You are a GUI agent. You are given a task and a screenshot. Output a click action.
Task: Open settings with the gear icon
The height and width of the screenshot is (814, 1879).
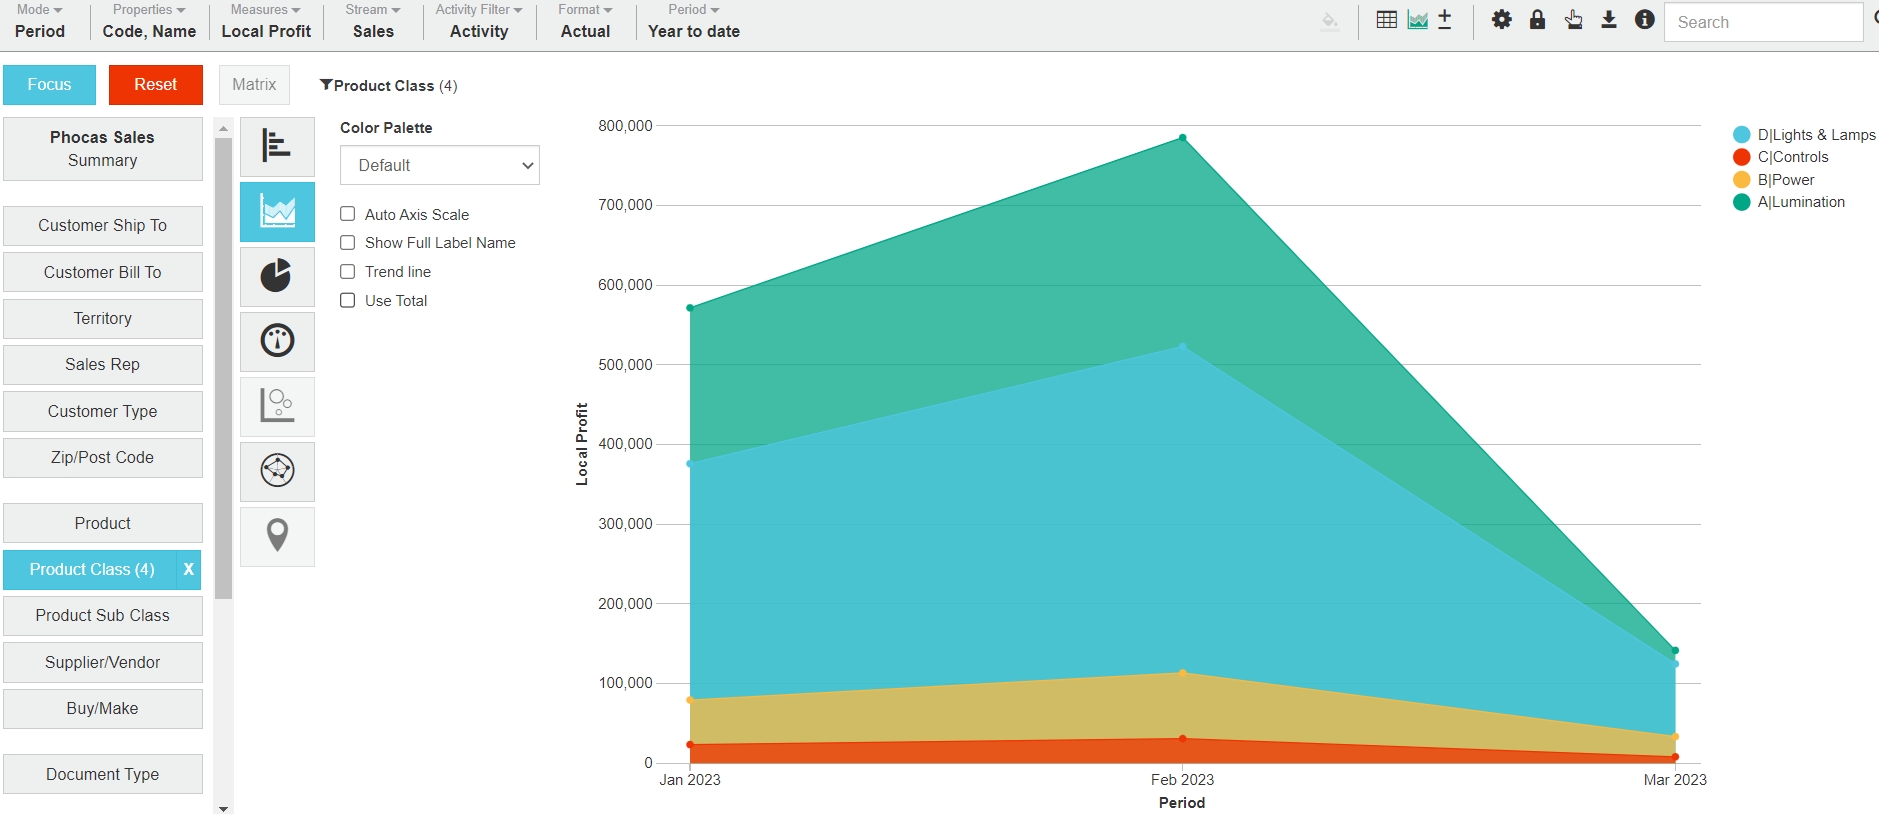point(1501,20)
